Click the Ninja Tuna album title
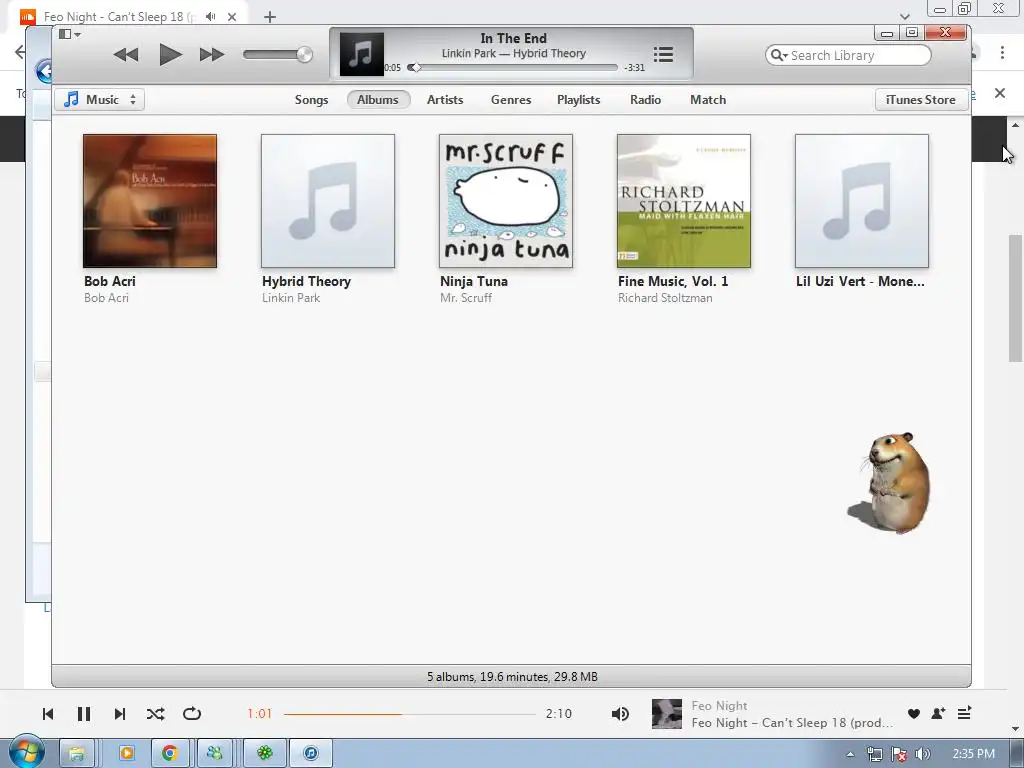The image size is (1024, 768). click(473, 281)
